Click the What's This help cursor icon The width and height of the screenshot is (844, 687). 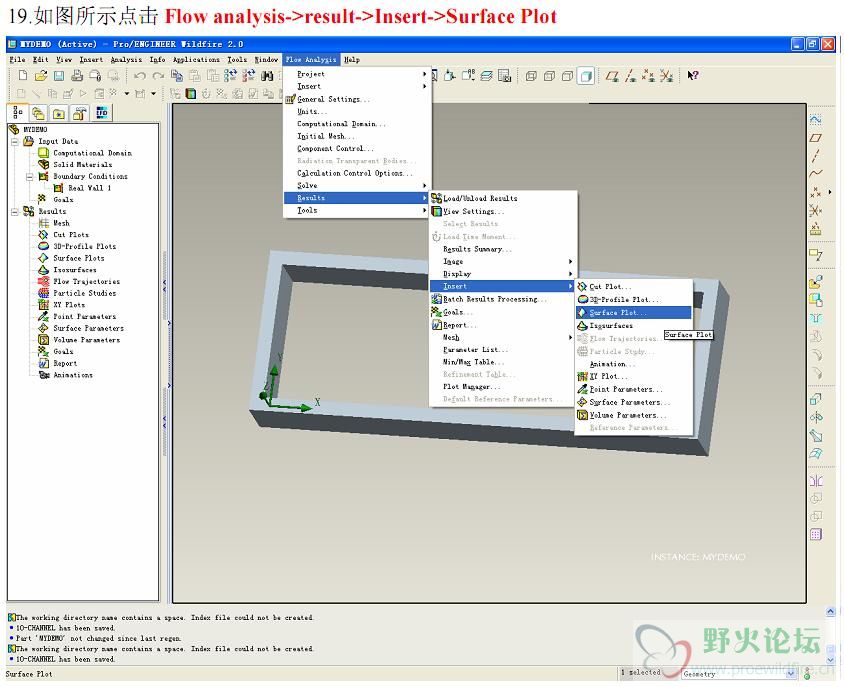click(693, 75)
